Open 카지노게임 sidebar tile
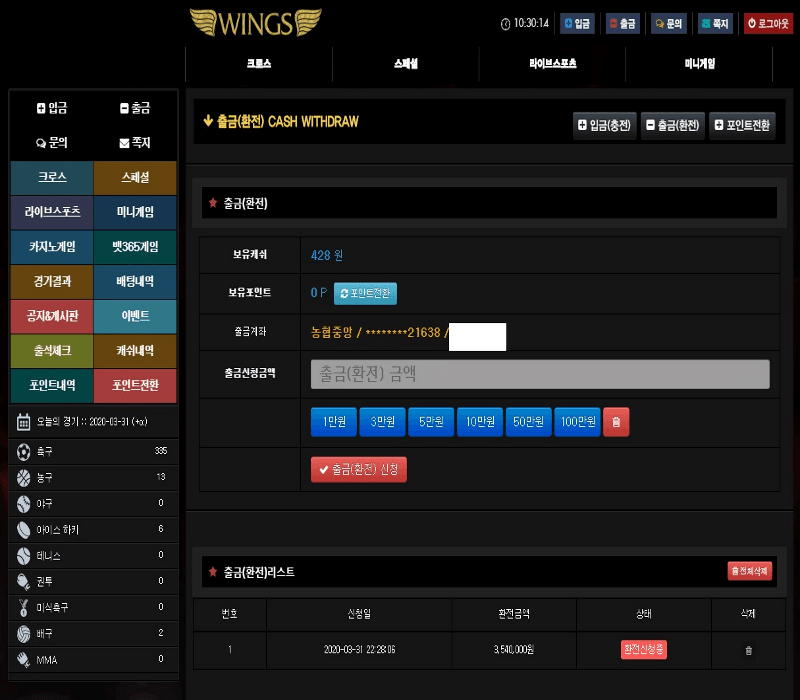 (x=52, y=247)
